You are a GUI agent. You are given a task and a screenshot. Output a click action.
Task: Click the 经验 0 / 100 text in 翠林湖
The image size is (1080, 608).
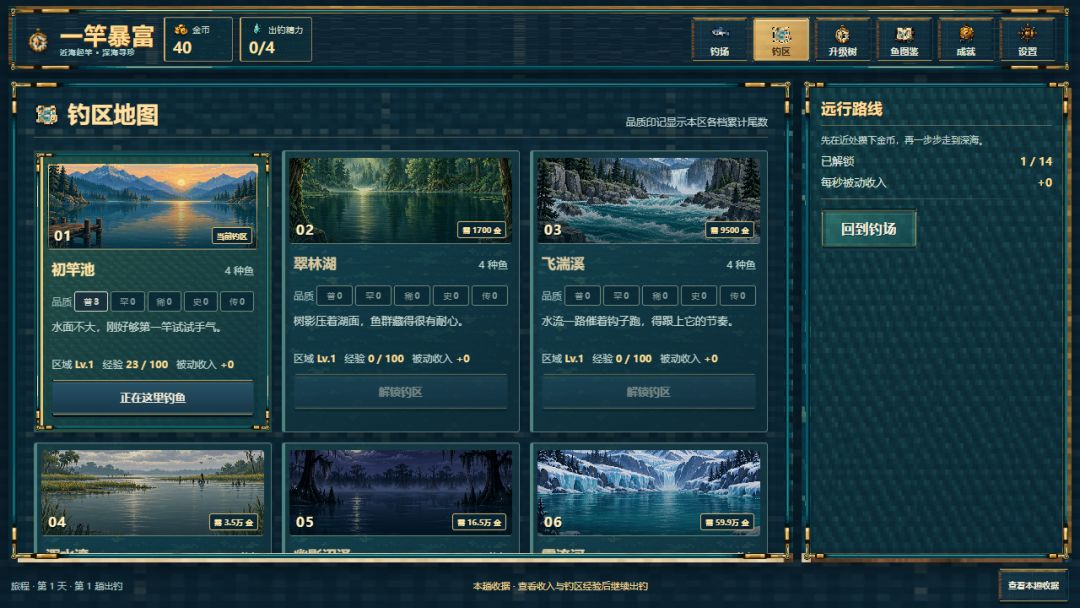(374, 359)
